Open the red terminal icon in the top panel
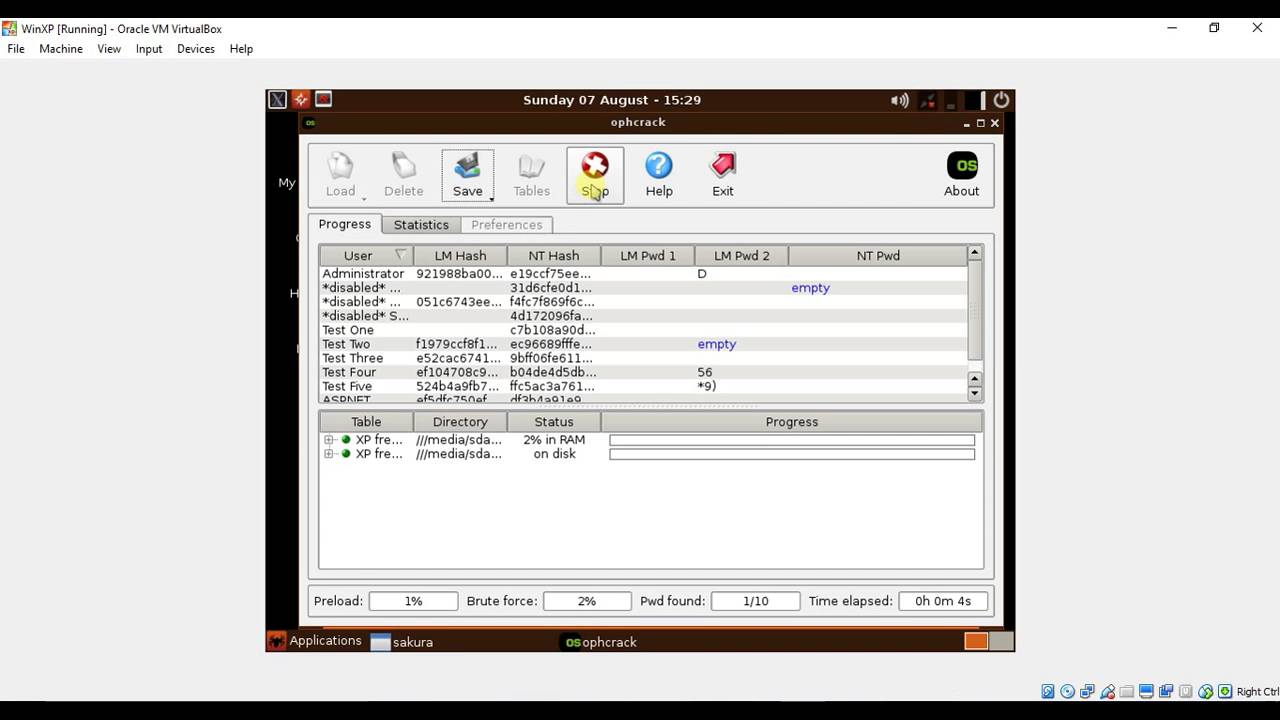The image size is (1280, 720). coord(323,99)
